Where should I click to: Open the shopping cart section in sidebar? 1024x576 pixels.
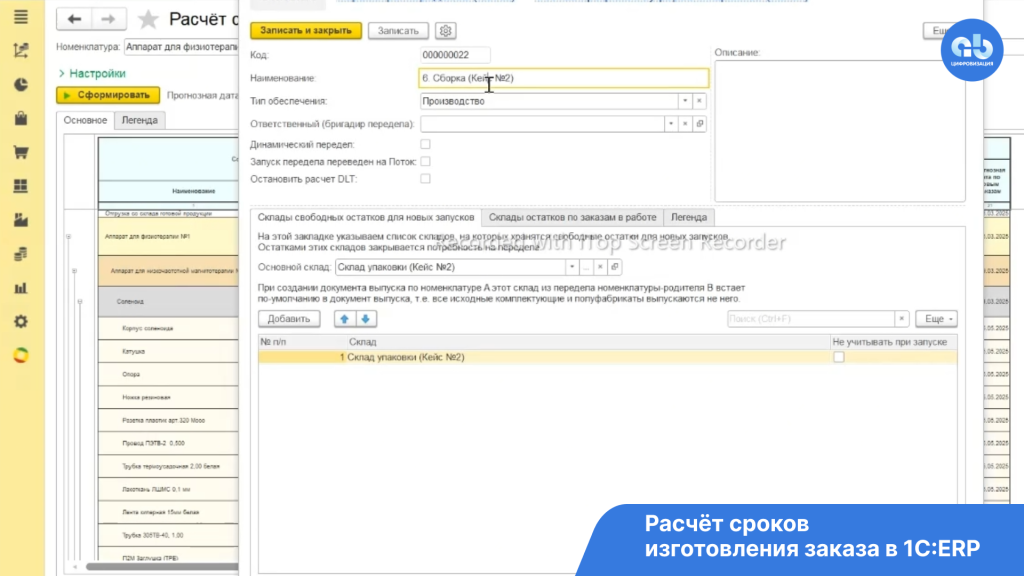click(21, 152)
